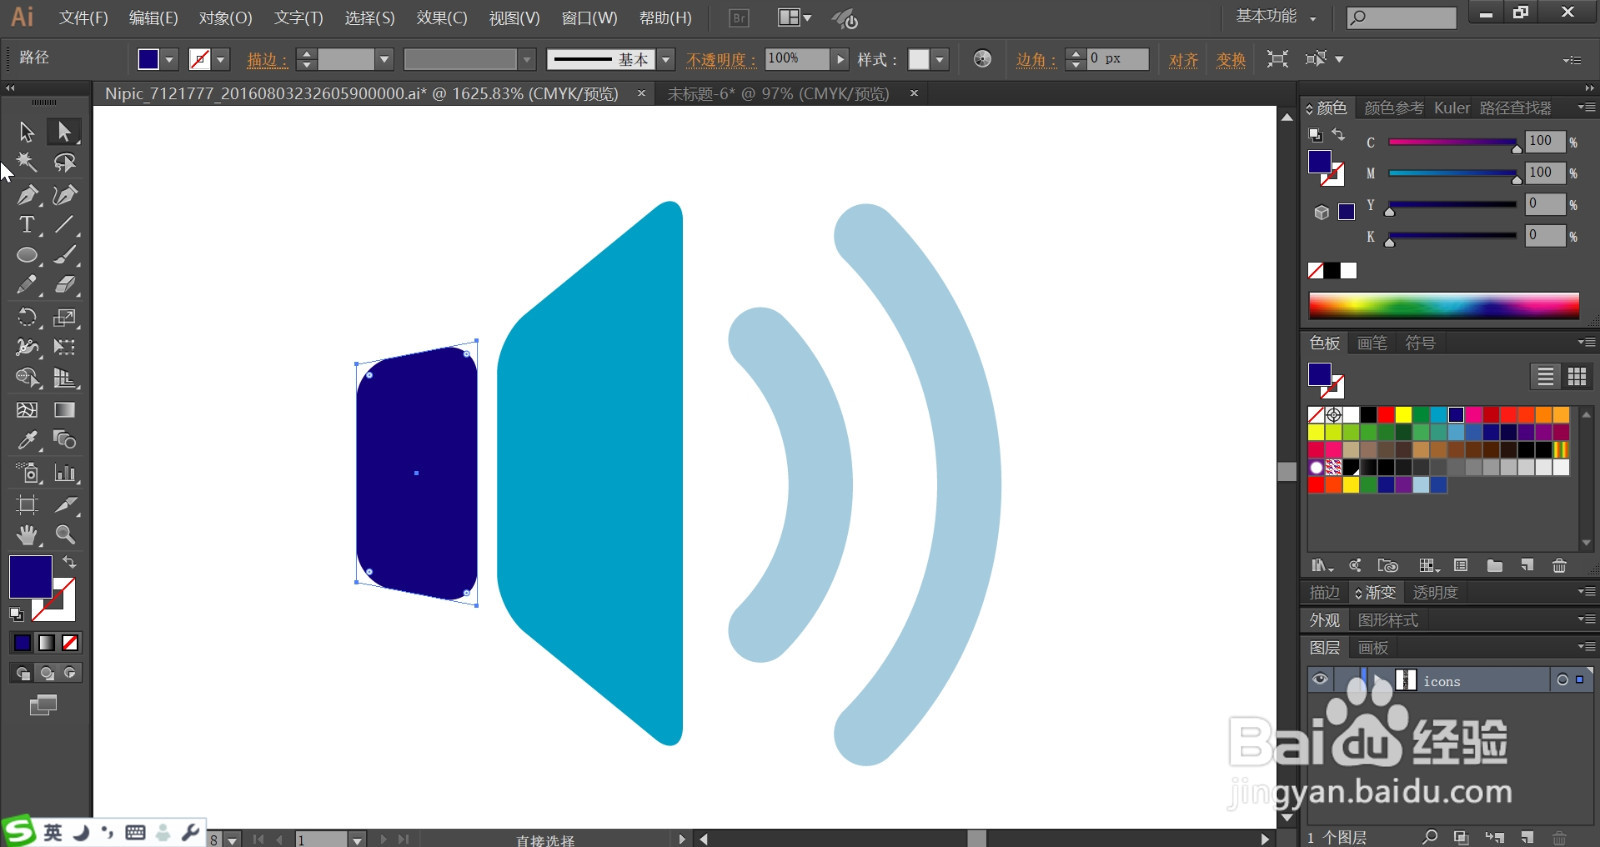The width and height of the screenshot is (1600, 847).
Task: Select the Pencil tool
Action: 27,285
